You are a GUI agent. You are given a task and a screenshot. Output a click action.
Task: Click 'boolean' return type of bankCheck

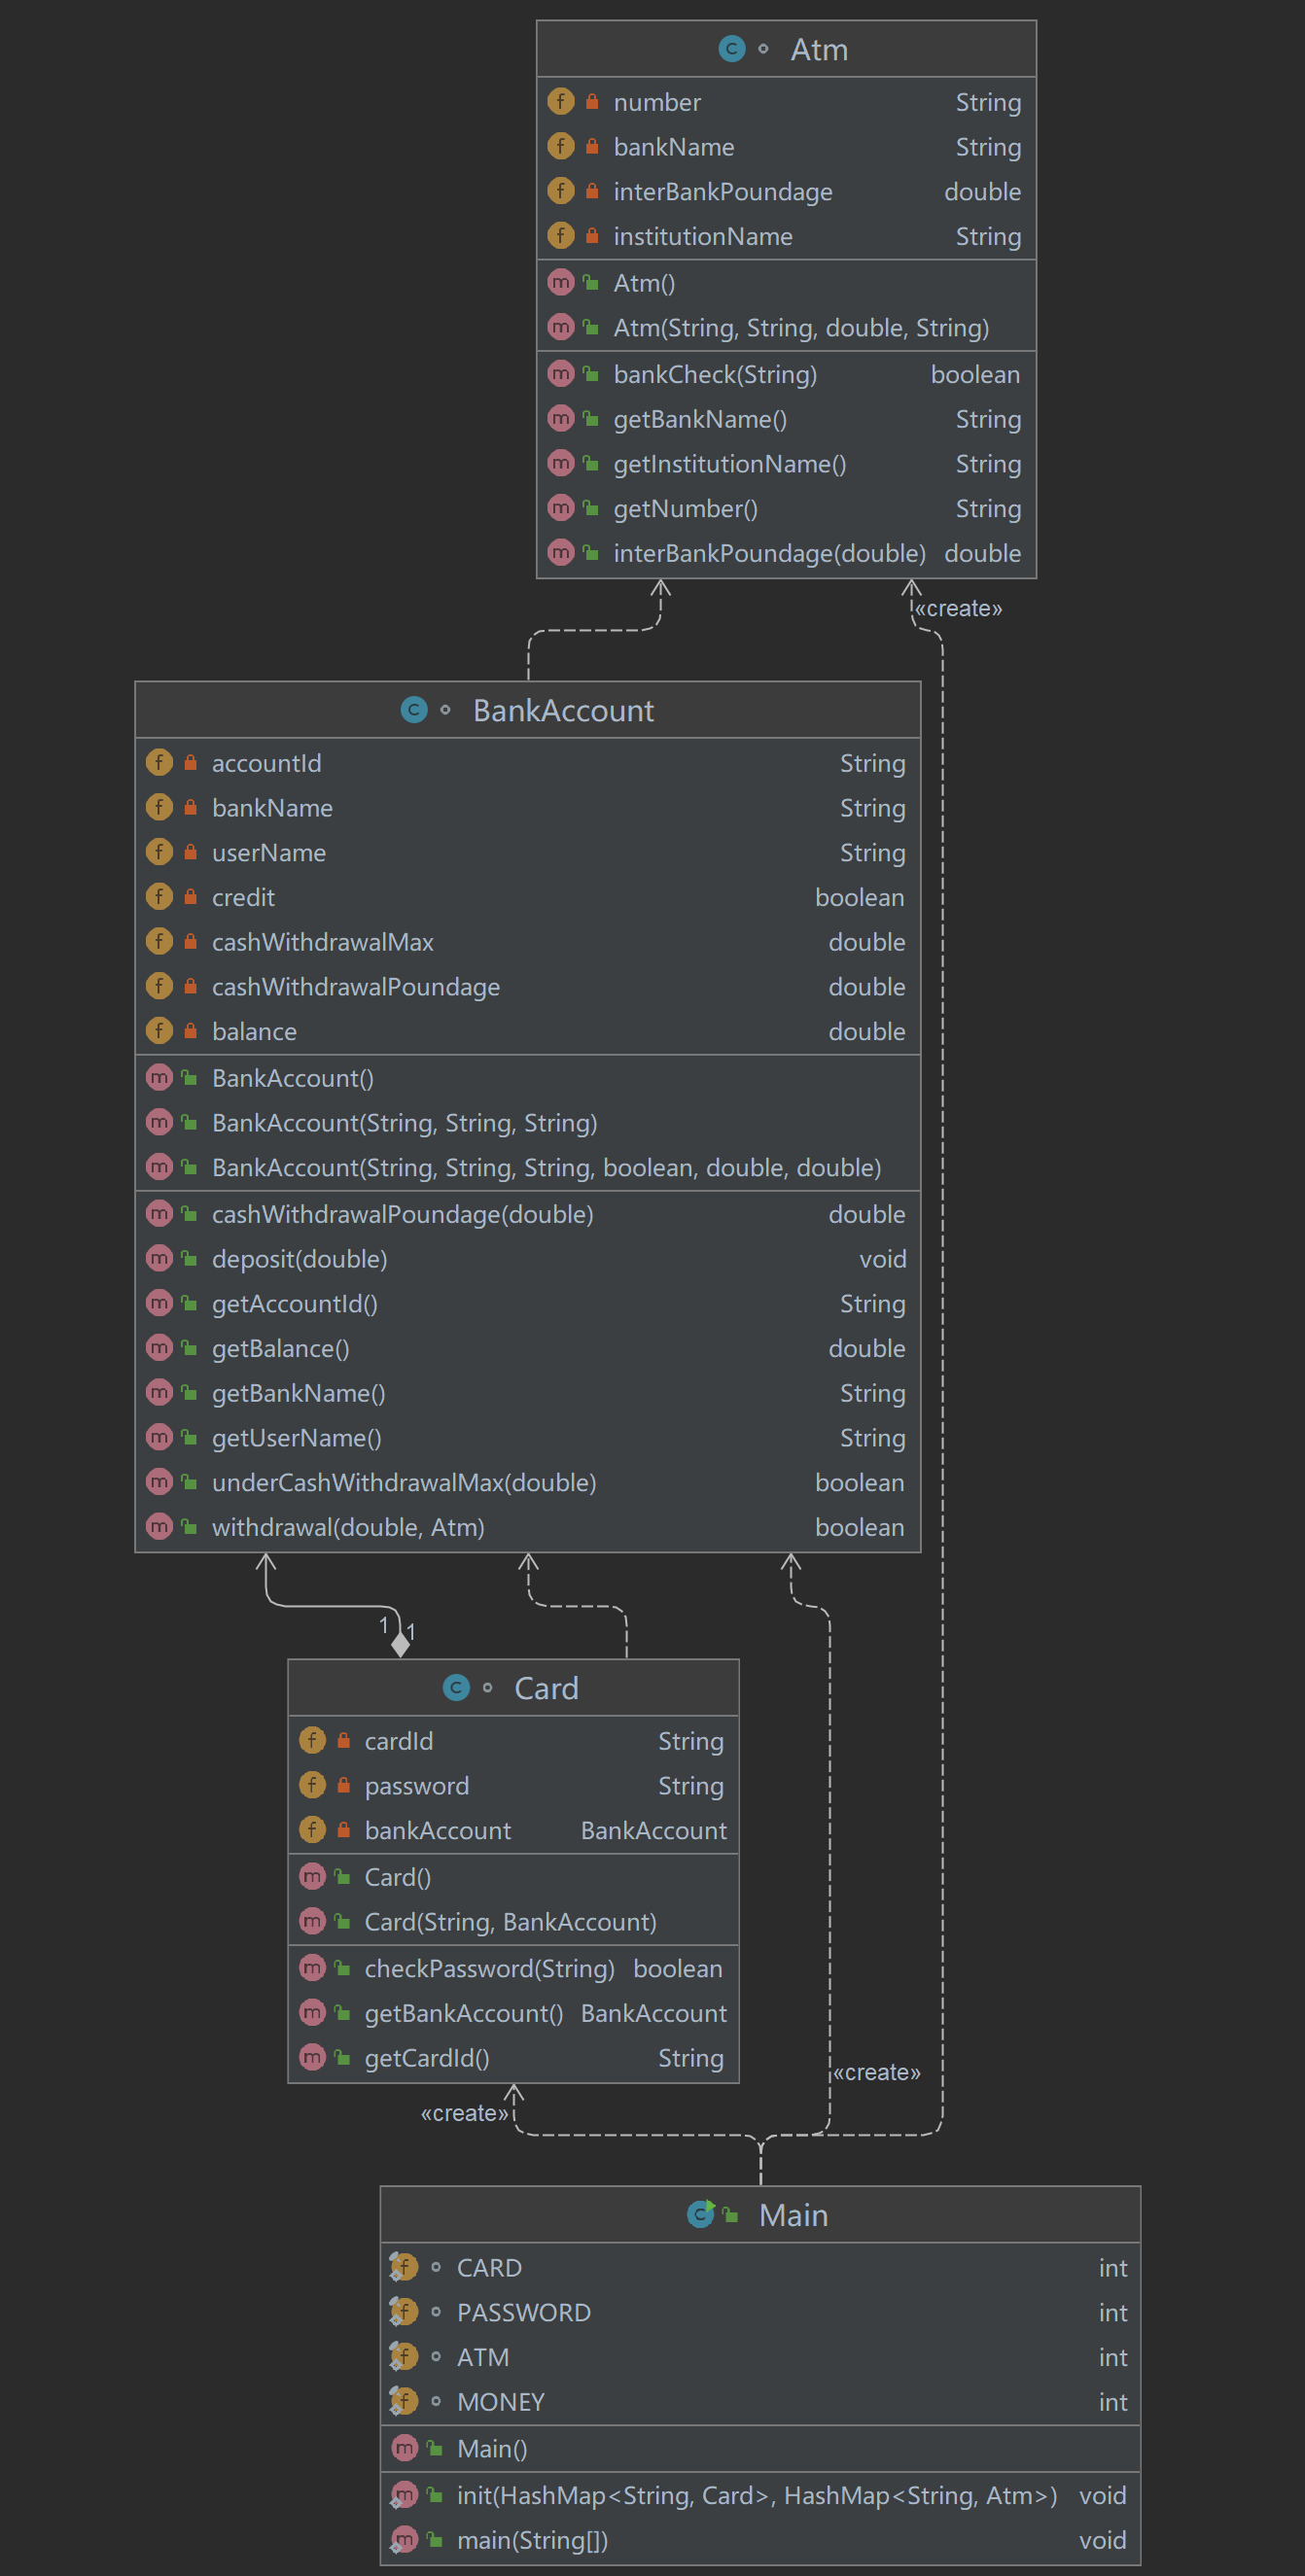click(x=975, y=374)
